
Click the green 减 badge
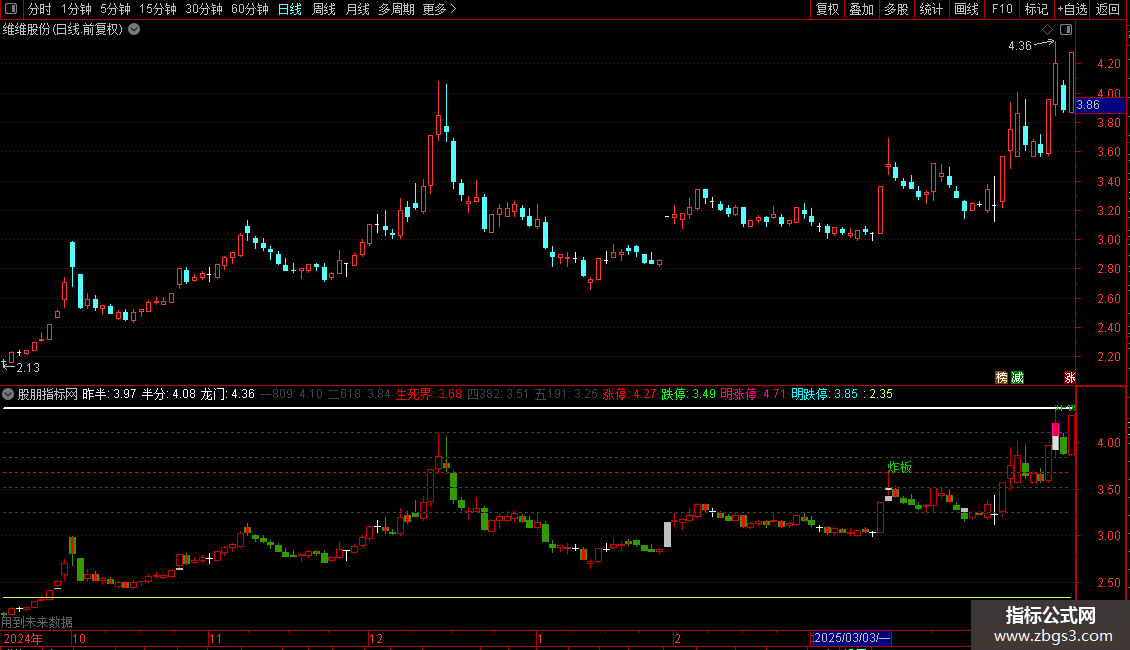click(x=1017, y=378)
